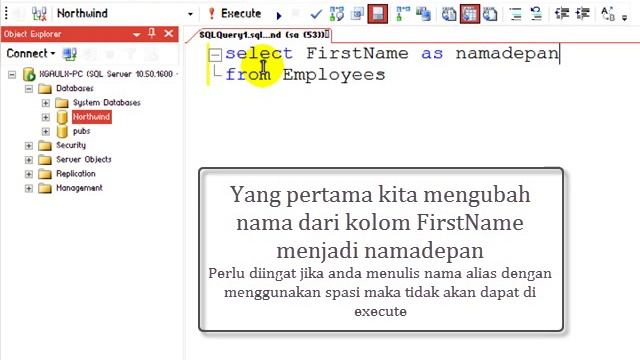This screenshot has width=640, height=360.
Task: Open the Object Explorer window position dropdown
Action: [137, 35]
